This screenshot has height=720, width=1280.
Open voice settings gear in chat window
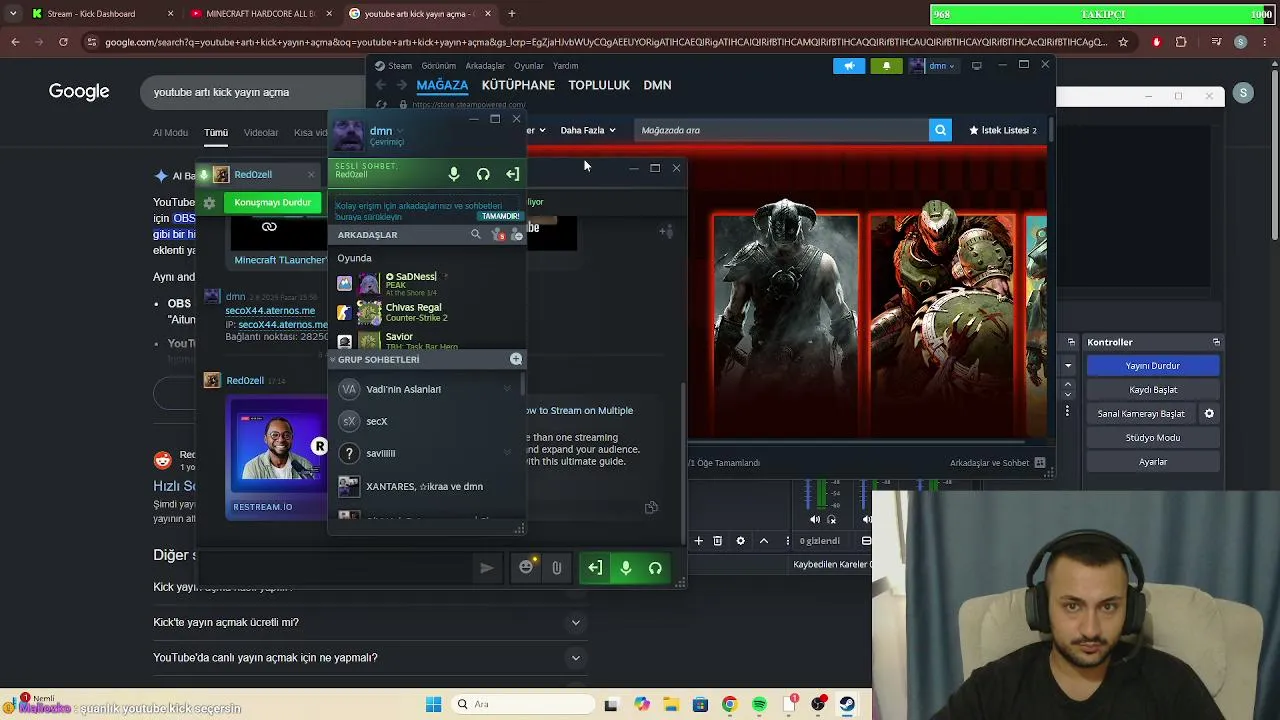209,202
